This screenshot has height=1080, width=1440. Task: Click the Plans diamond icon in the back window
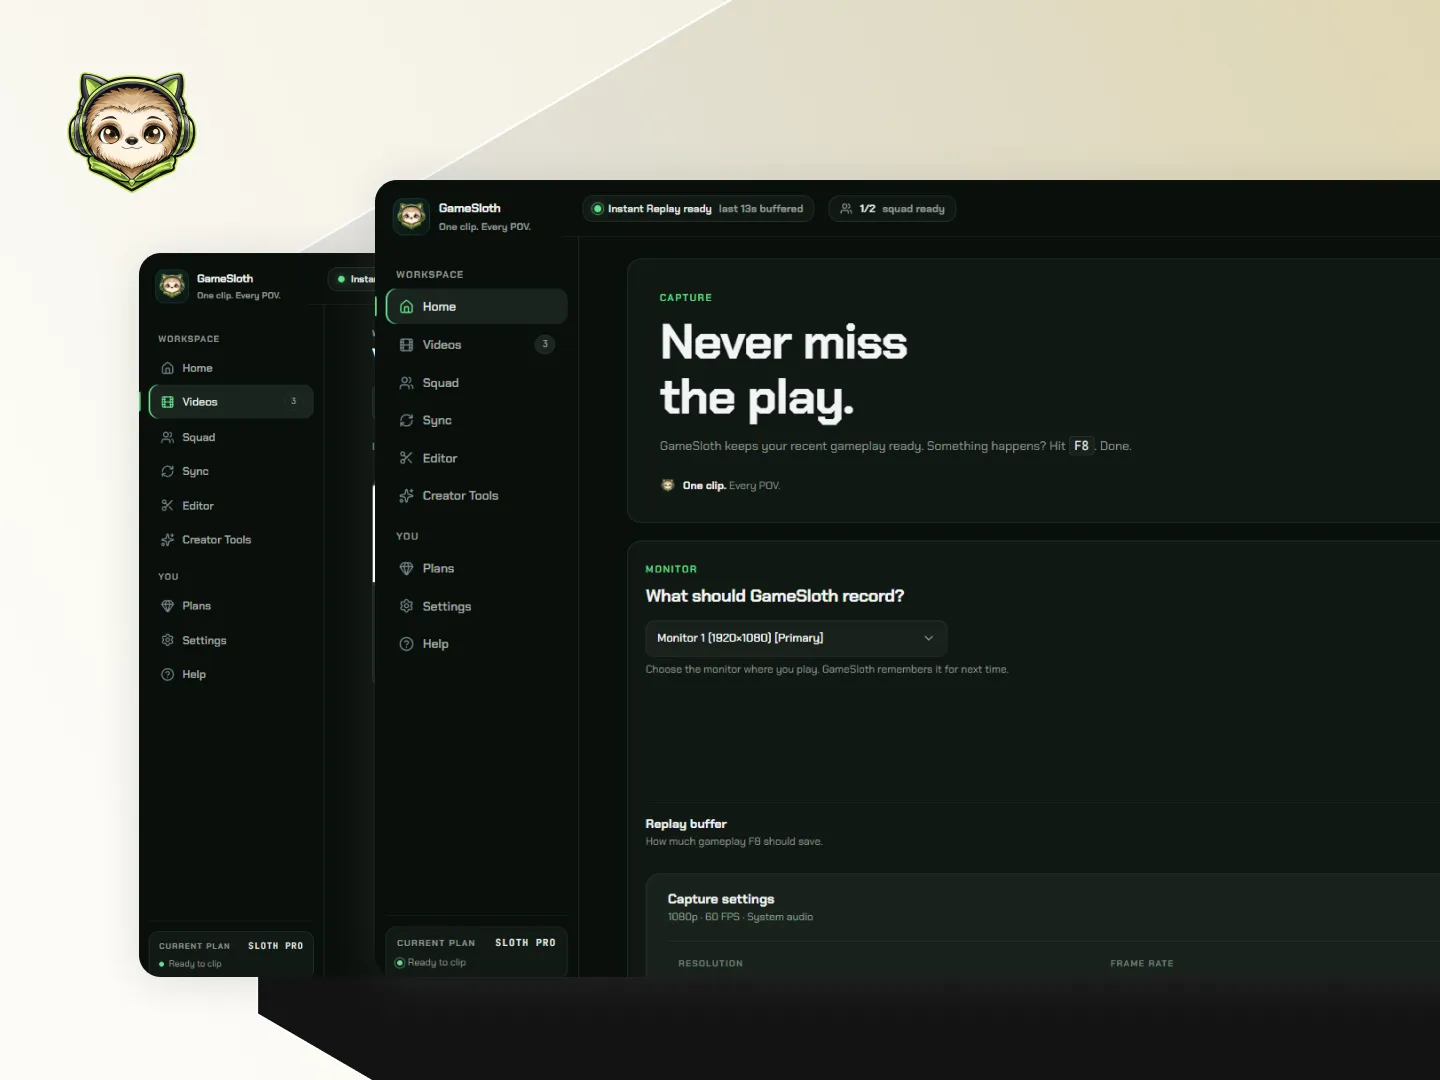167,606
